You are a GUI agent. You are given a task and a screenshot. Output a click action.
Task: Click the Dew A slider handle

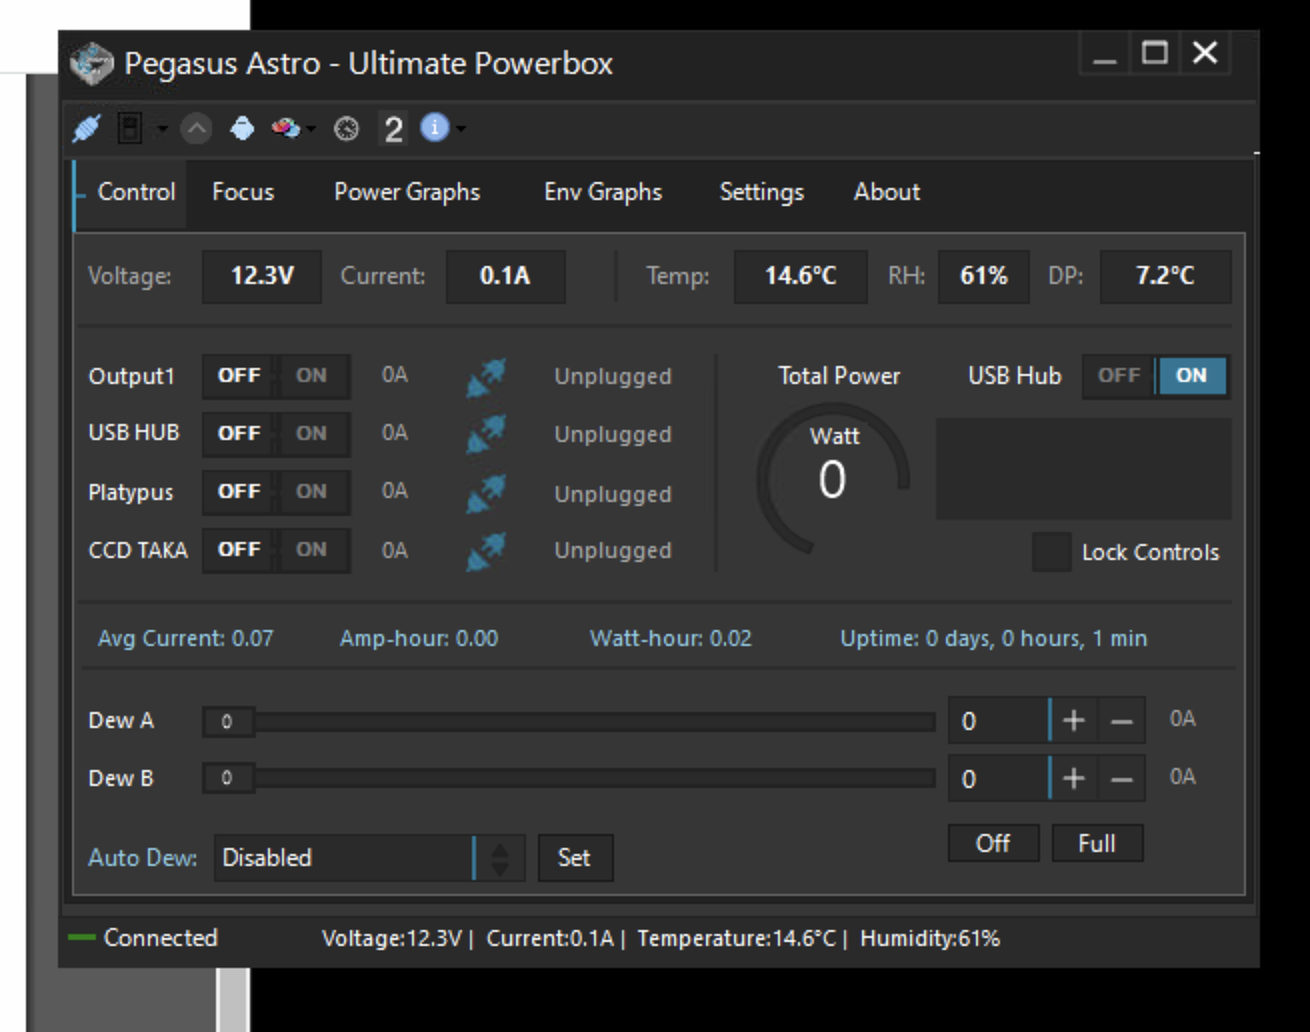click(x=228, y=721)
